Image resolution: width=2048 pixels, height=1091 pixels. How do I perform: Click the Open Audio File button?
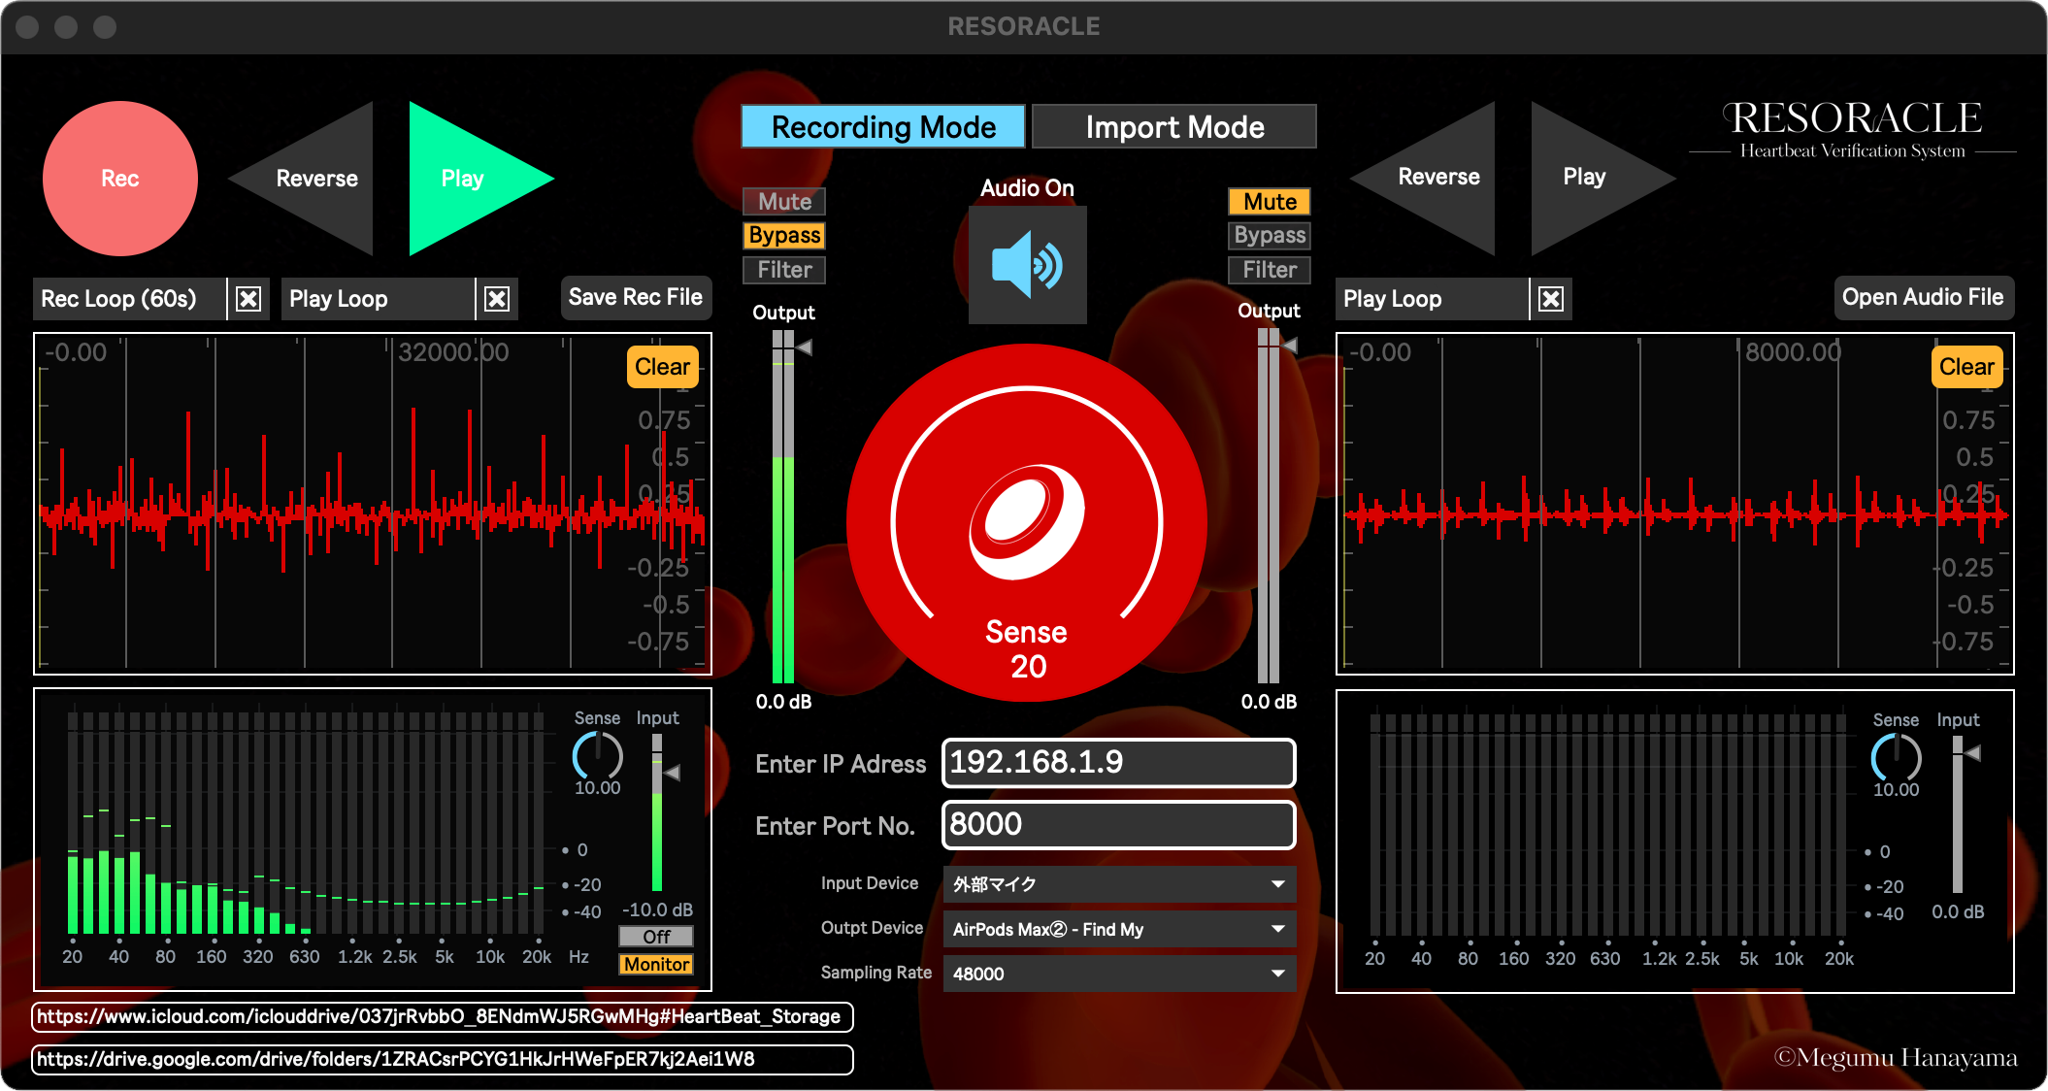point(1922,297)
